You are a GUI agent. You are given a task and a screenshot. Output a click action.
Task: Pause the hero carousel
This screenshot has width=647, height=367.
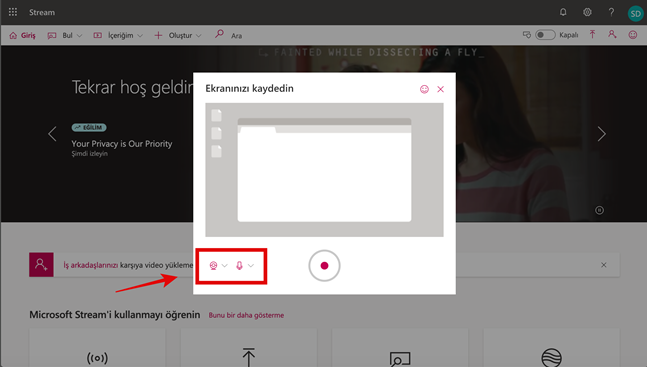tap(600, 211)
